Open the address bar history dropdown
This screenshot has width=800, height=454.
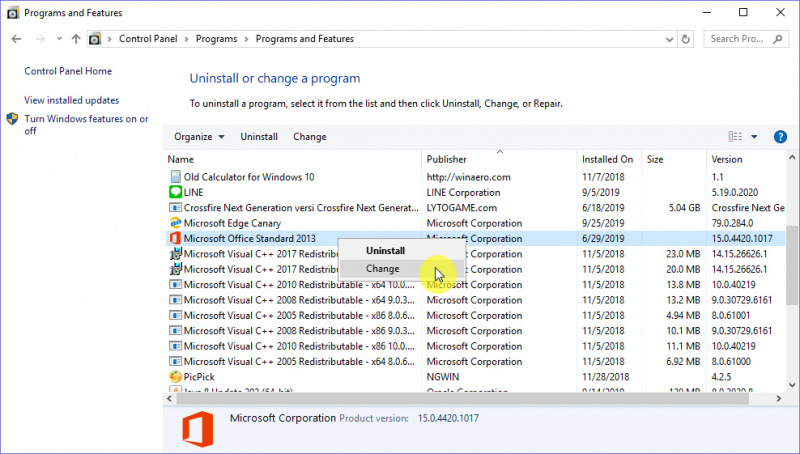pos(669,39)
